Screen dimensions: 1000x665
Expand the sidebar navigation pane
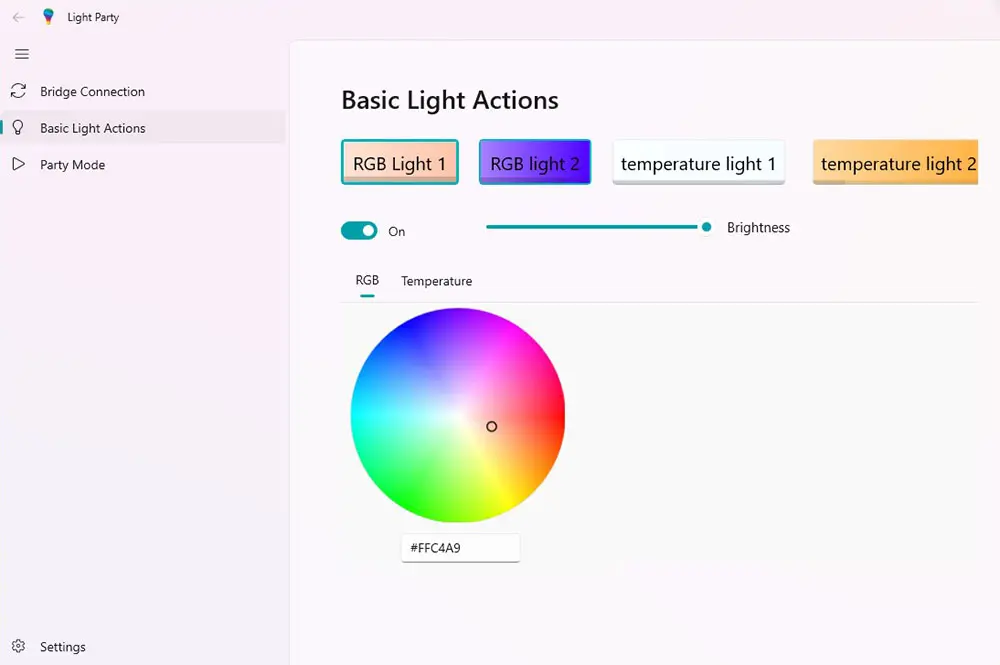[x=22, y=54]
